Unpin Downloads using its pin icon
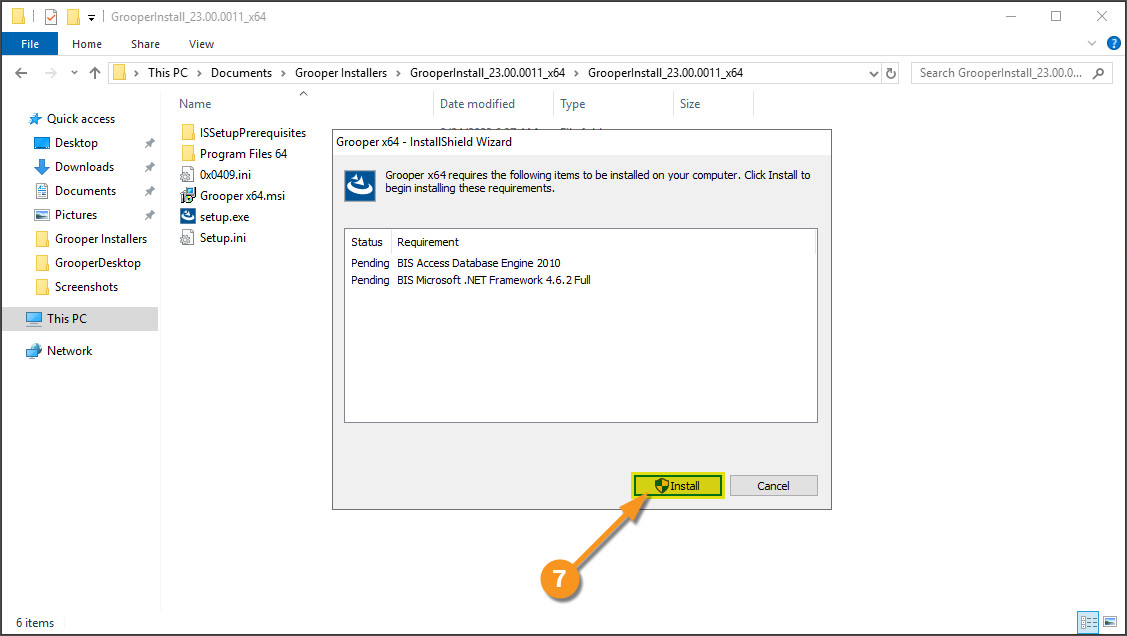Image resolution: width=1127 pixels, height=636 pixels. pyautogui.click(x=150, y=167)
